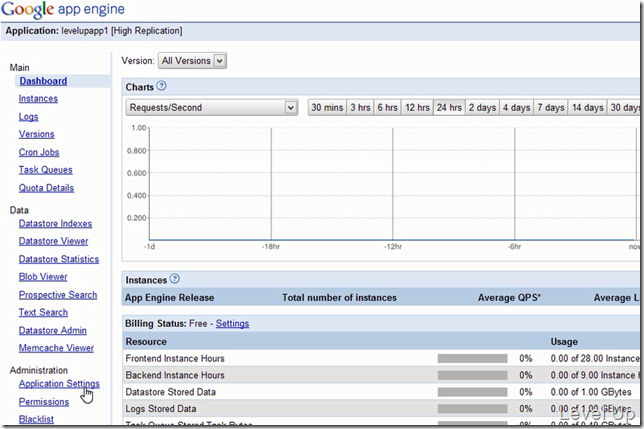Viewport: 644px width, 429px height.
Task: Open Task Queues
Action: click(46, 170)
